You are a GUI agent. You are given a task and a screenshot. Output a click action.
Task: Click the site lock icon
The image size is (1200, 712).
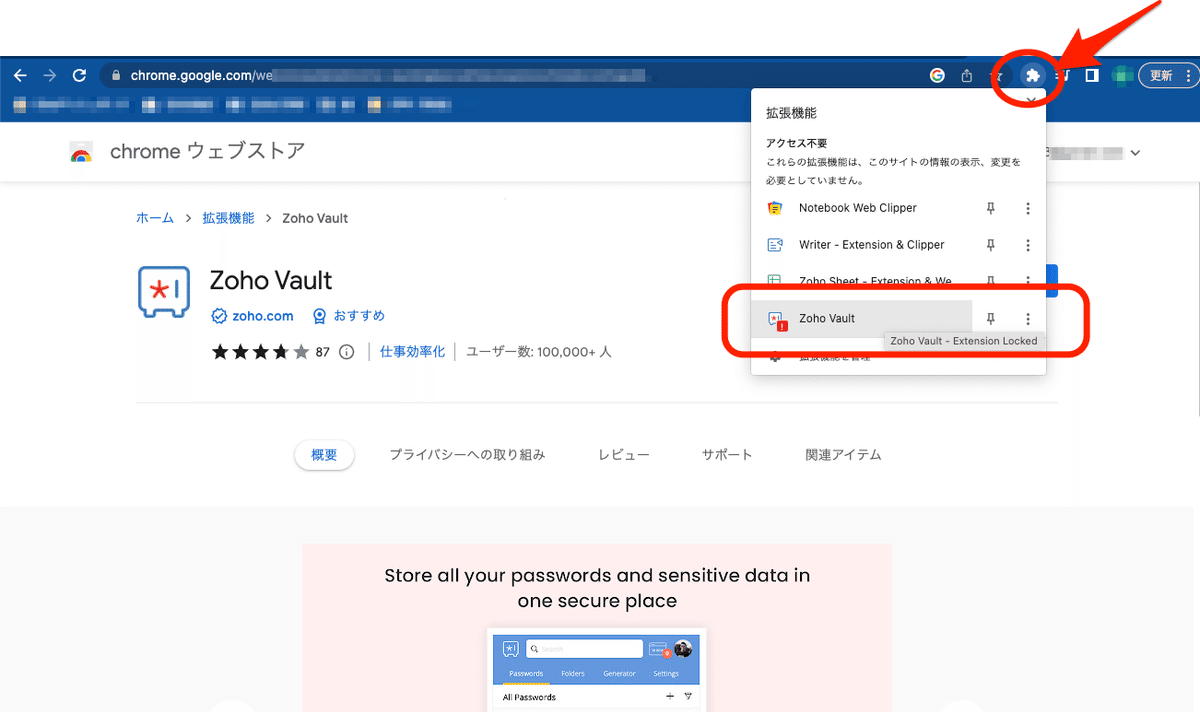pyautogui.click(x=116, y=75)
